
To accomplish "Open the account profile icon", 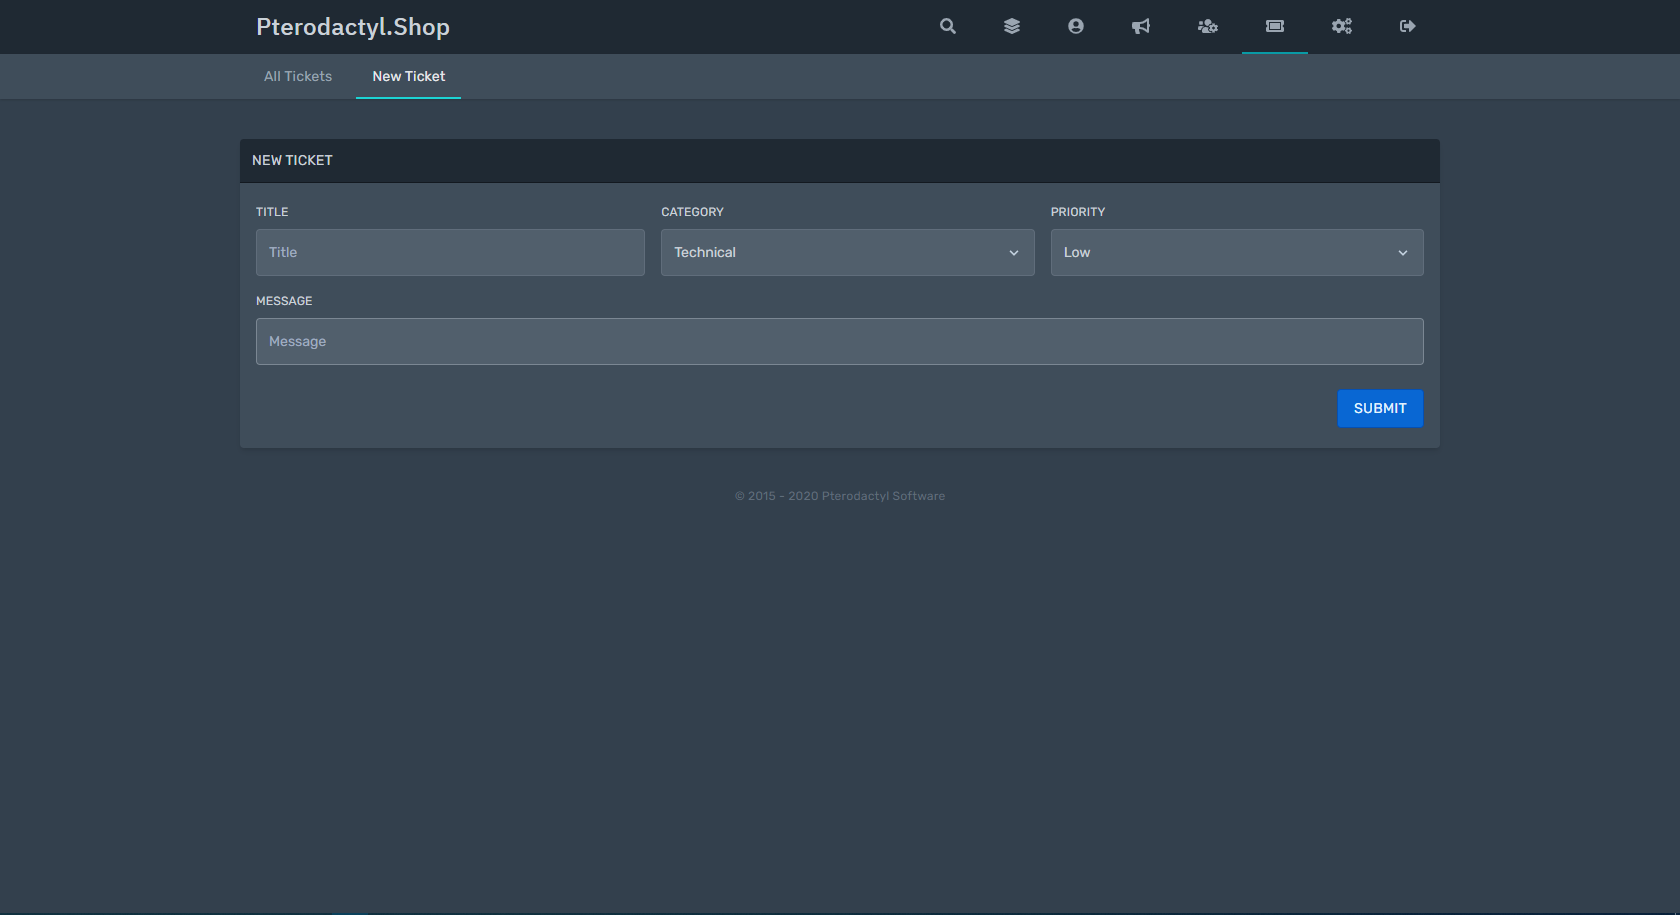I will (x=1075, y=27).
